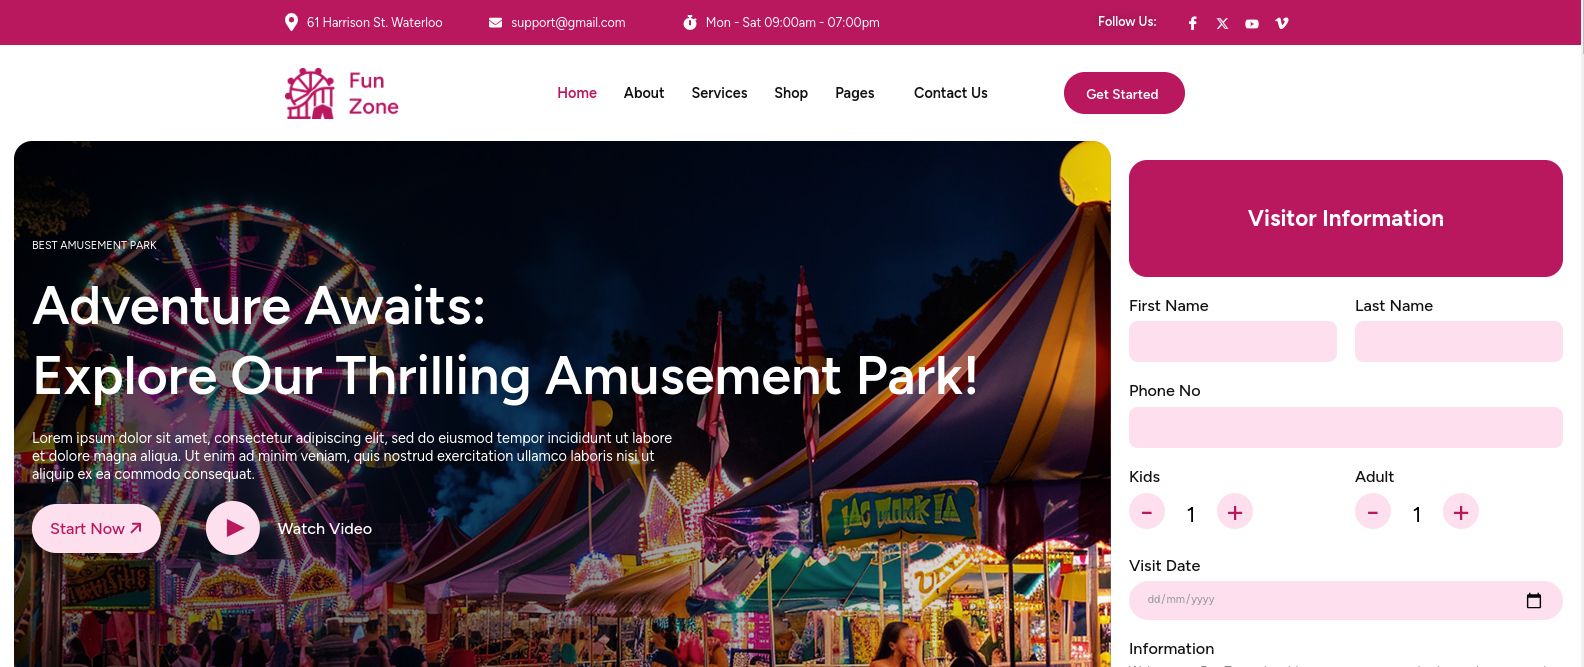Screen dimensions: 1584x667
Task: Open the Vimeo social icon
Action: [1282, 23]
